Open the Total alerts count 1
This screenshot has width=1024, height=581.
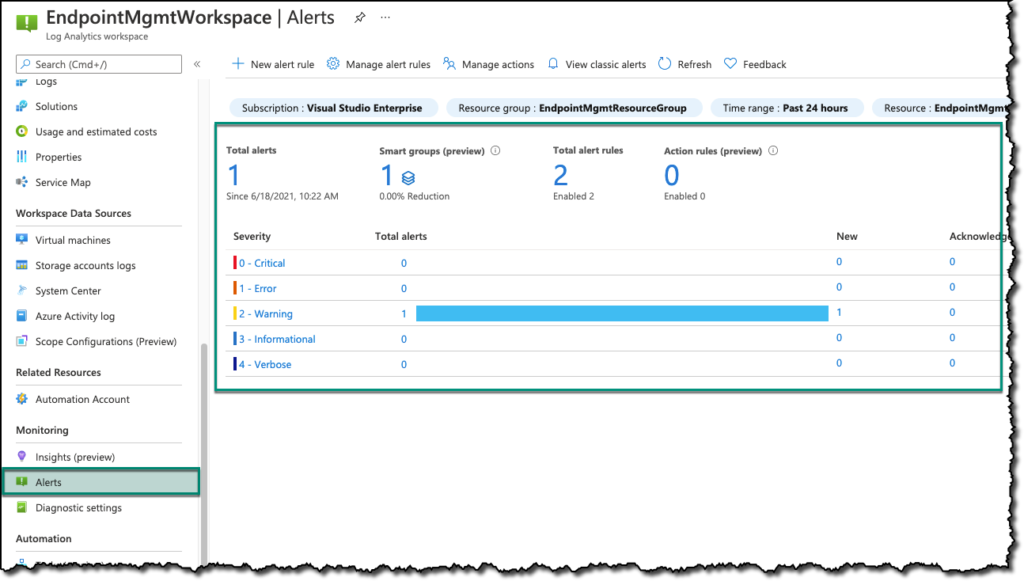[x=234, y=176]
